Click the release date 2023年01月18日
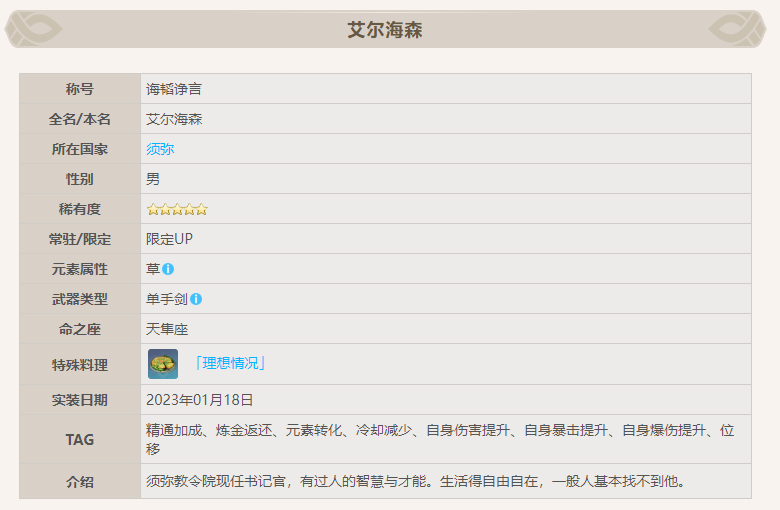 point(200,400)
